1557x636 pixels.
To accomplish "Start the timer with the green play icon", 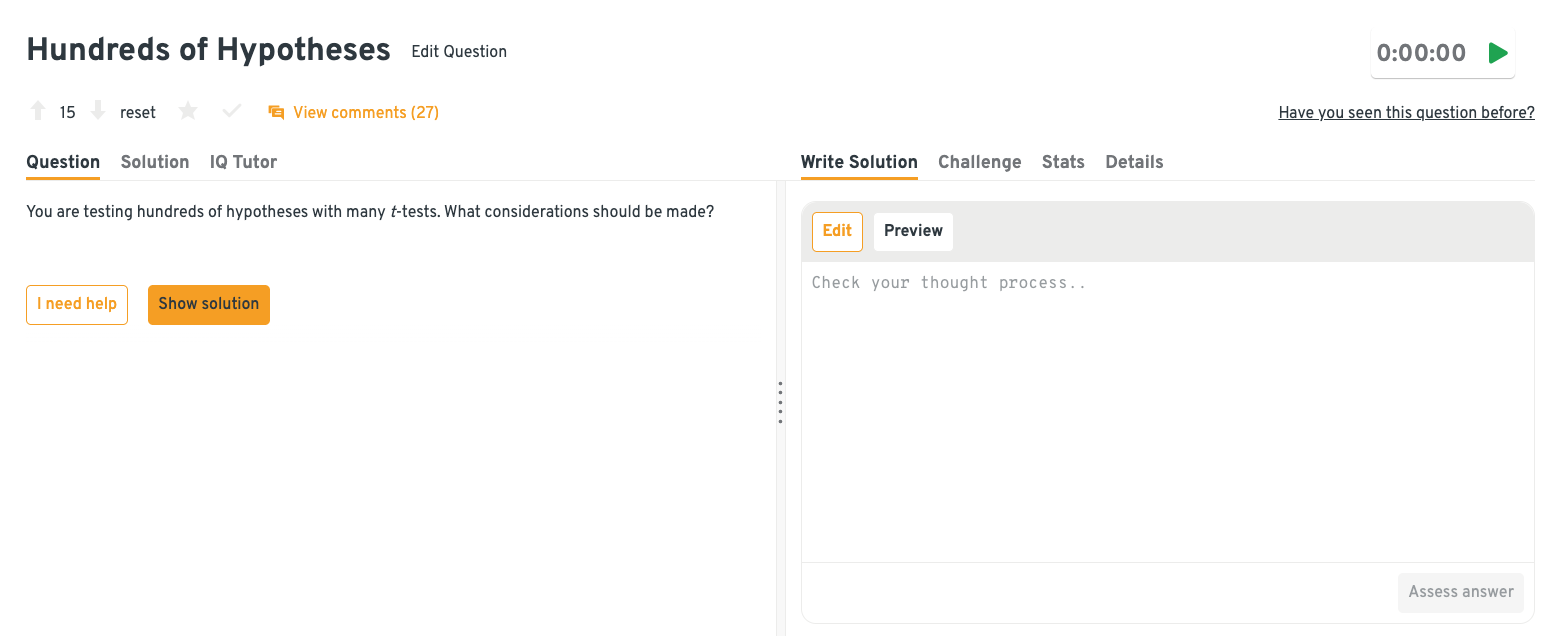I will pyautogui.click(x=1497, y=53).
